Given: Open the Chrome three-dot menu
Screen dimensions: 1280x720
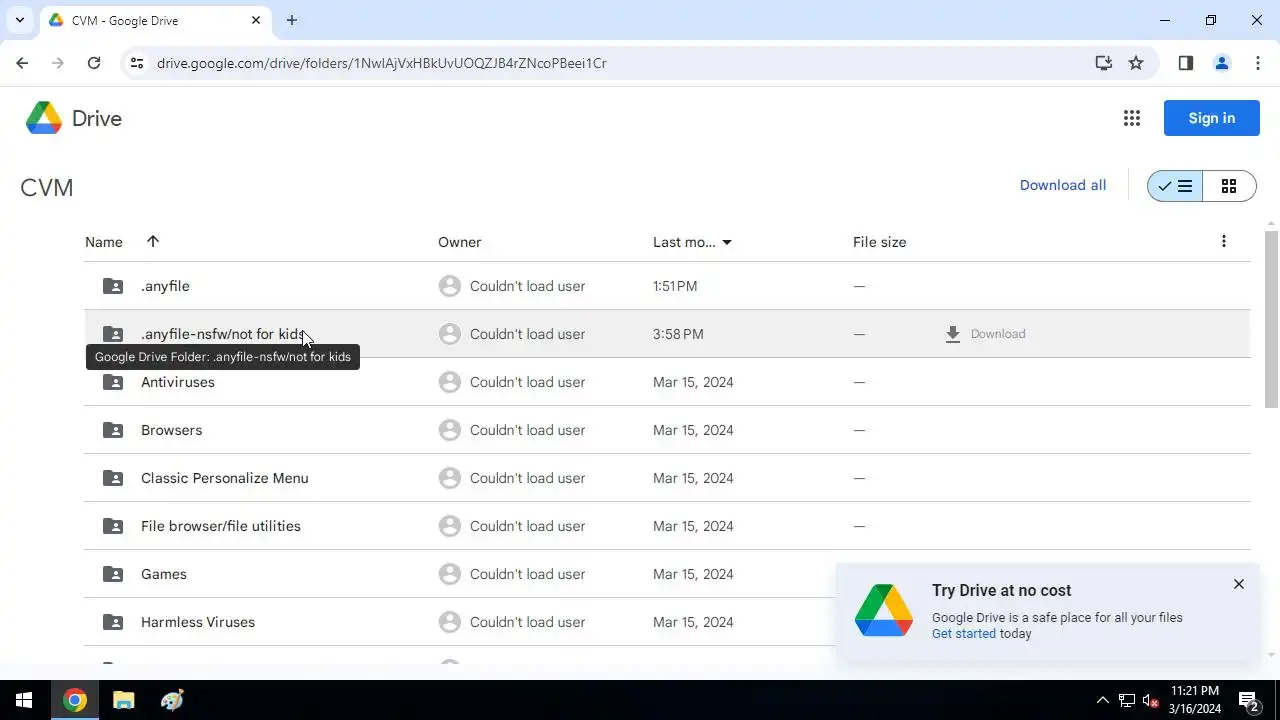Looking at the screenshot, I should pyautogui.click(x=1258, y=63).
